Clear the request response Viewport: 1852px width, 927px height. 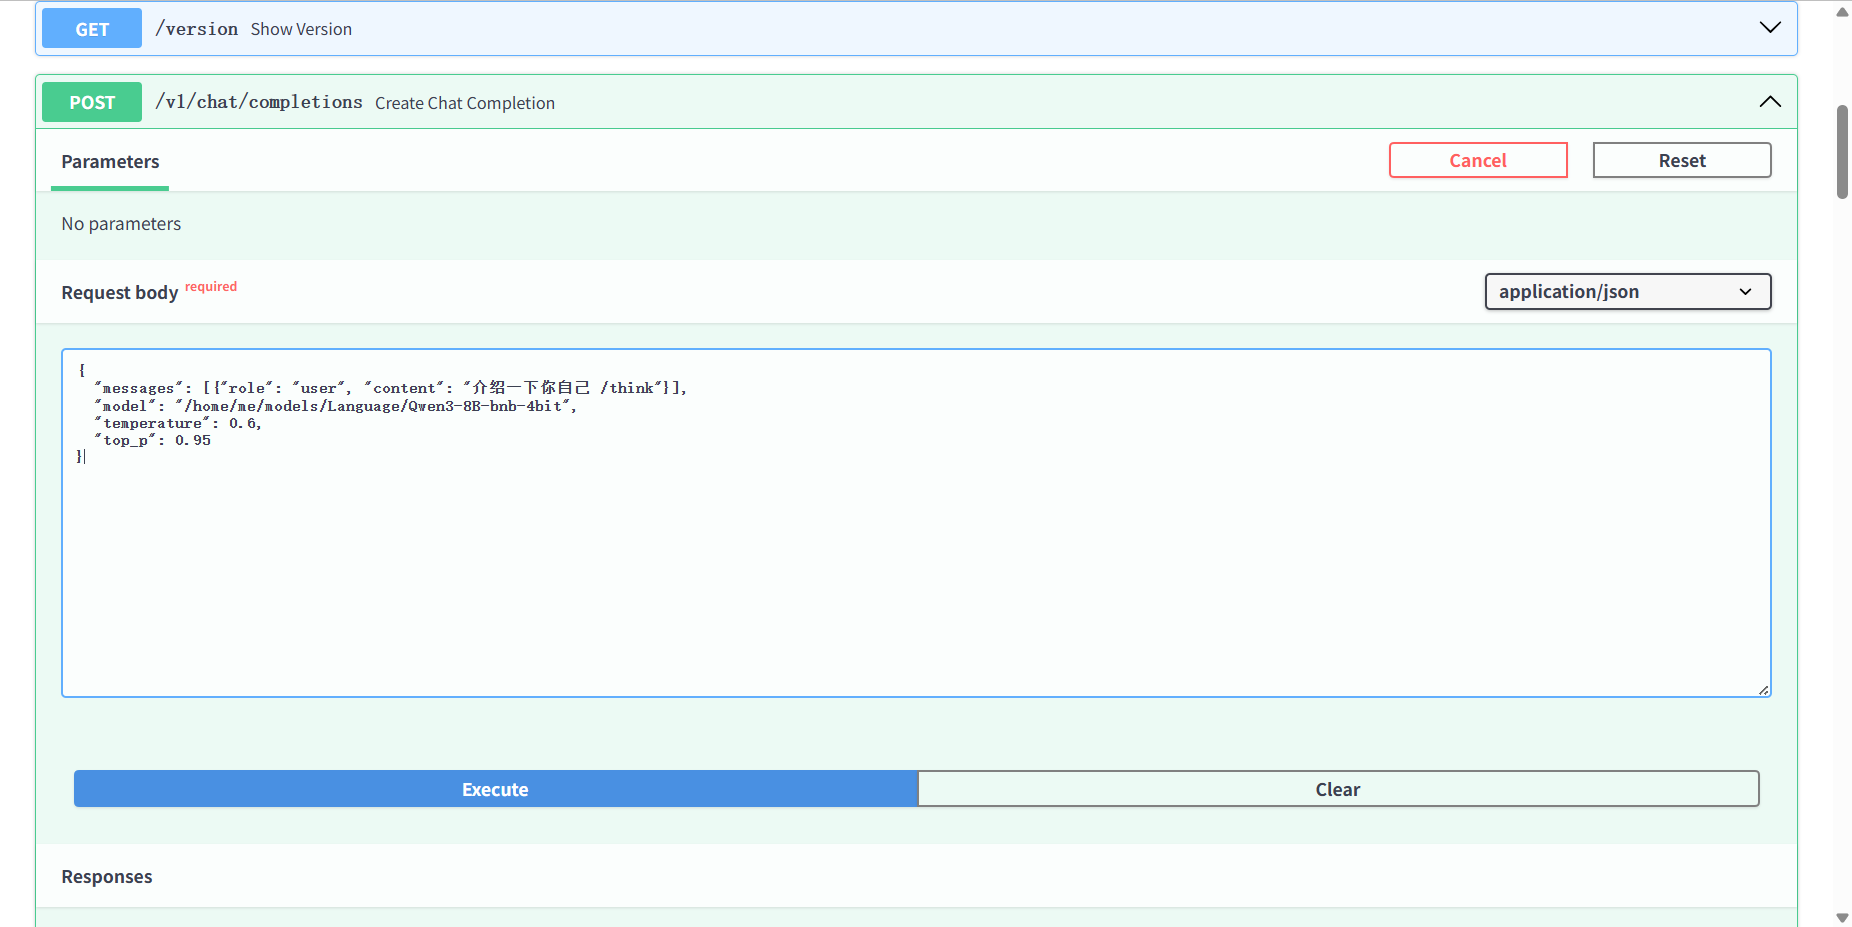click(x=1338, y=789)
